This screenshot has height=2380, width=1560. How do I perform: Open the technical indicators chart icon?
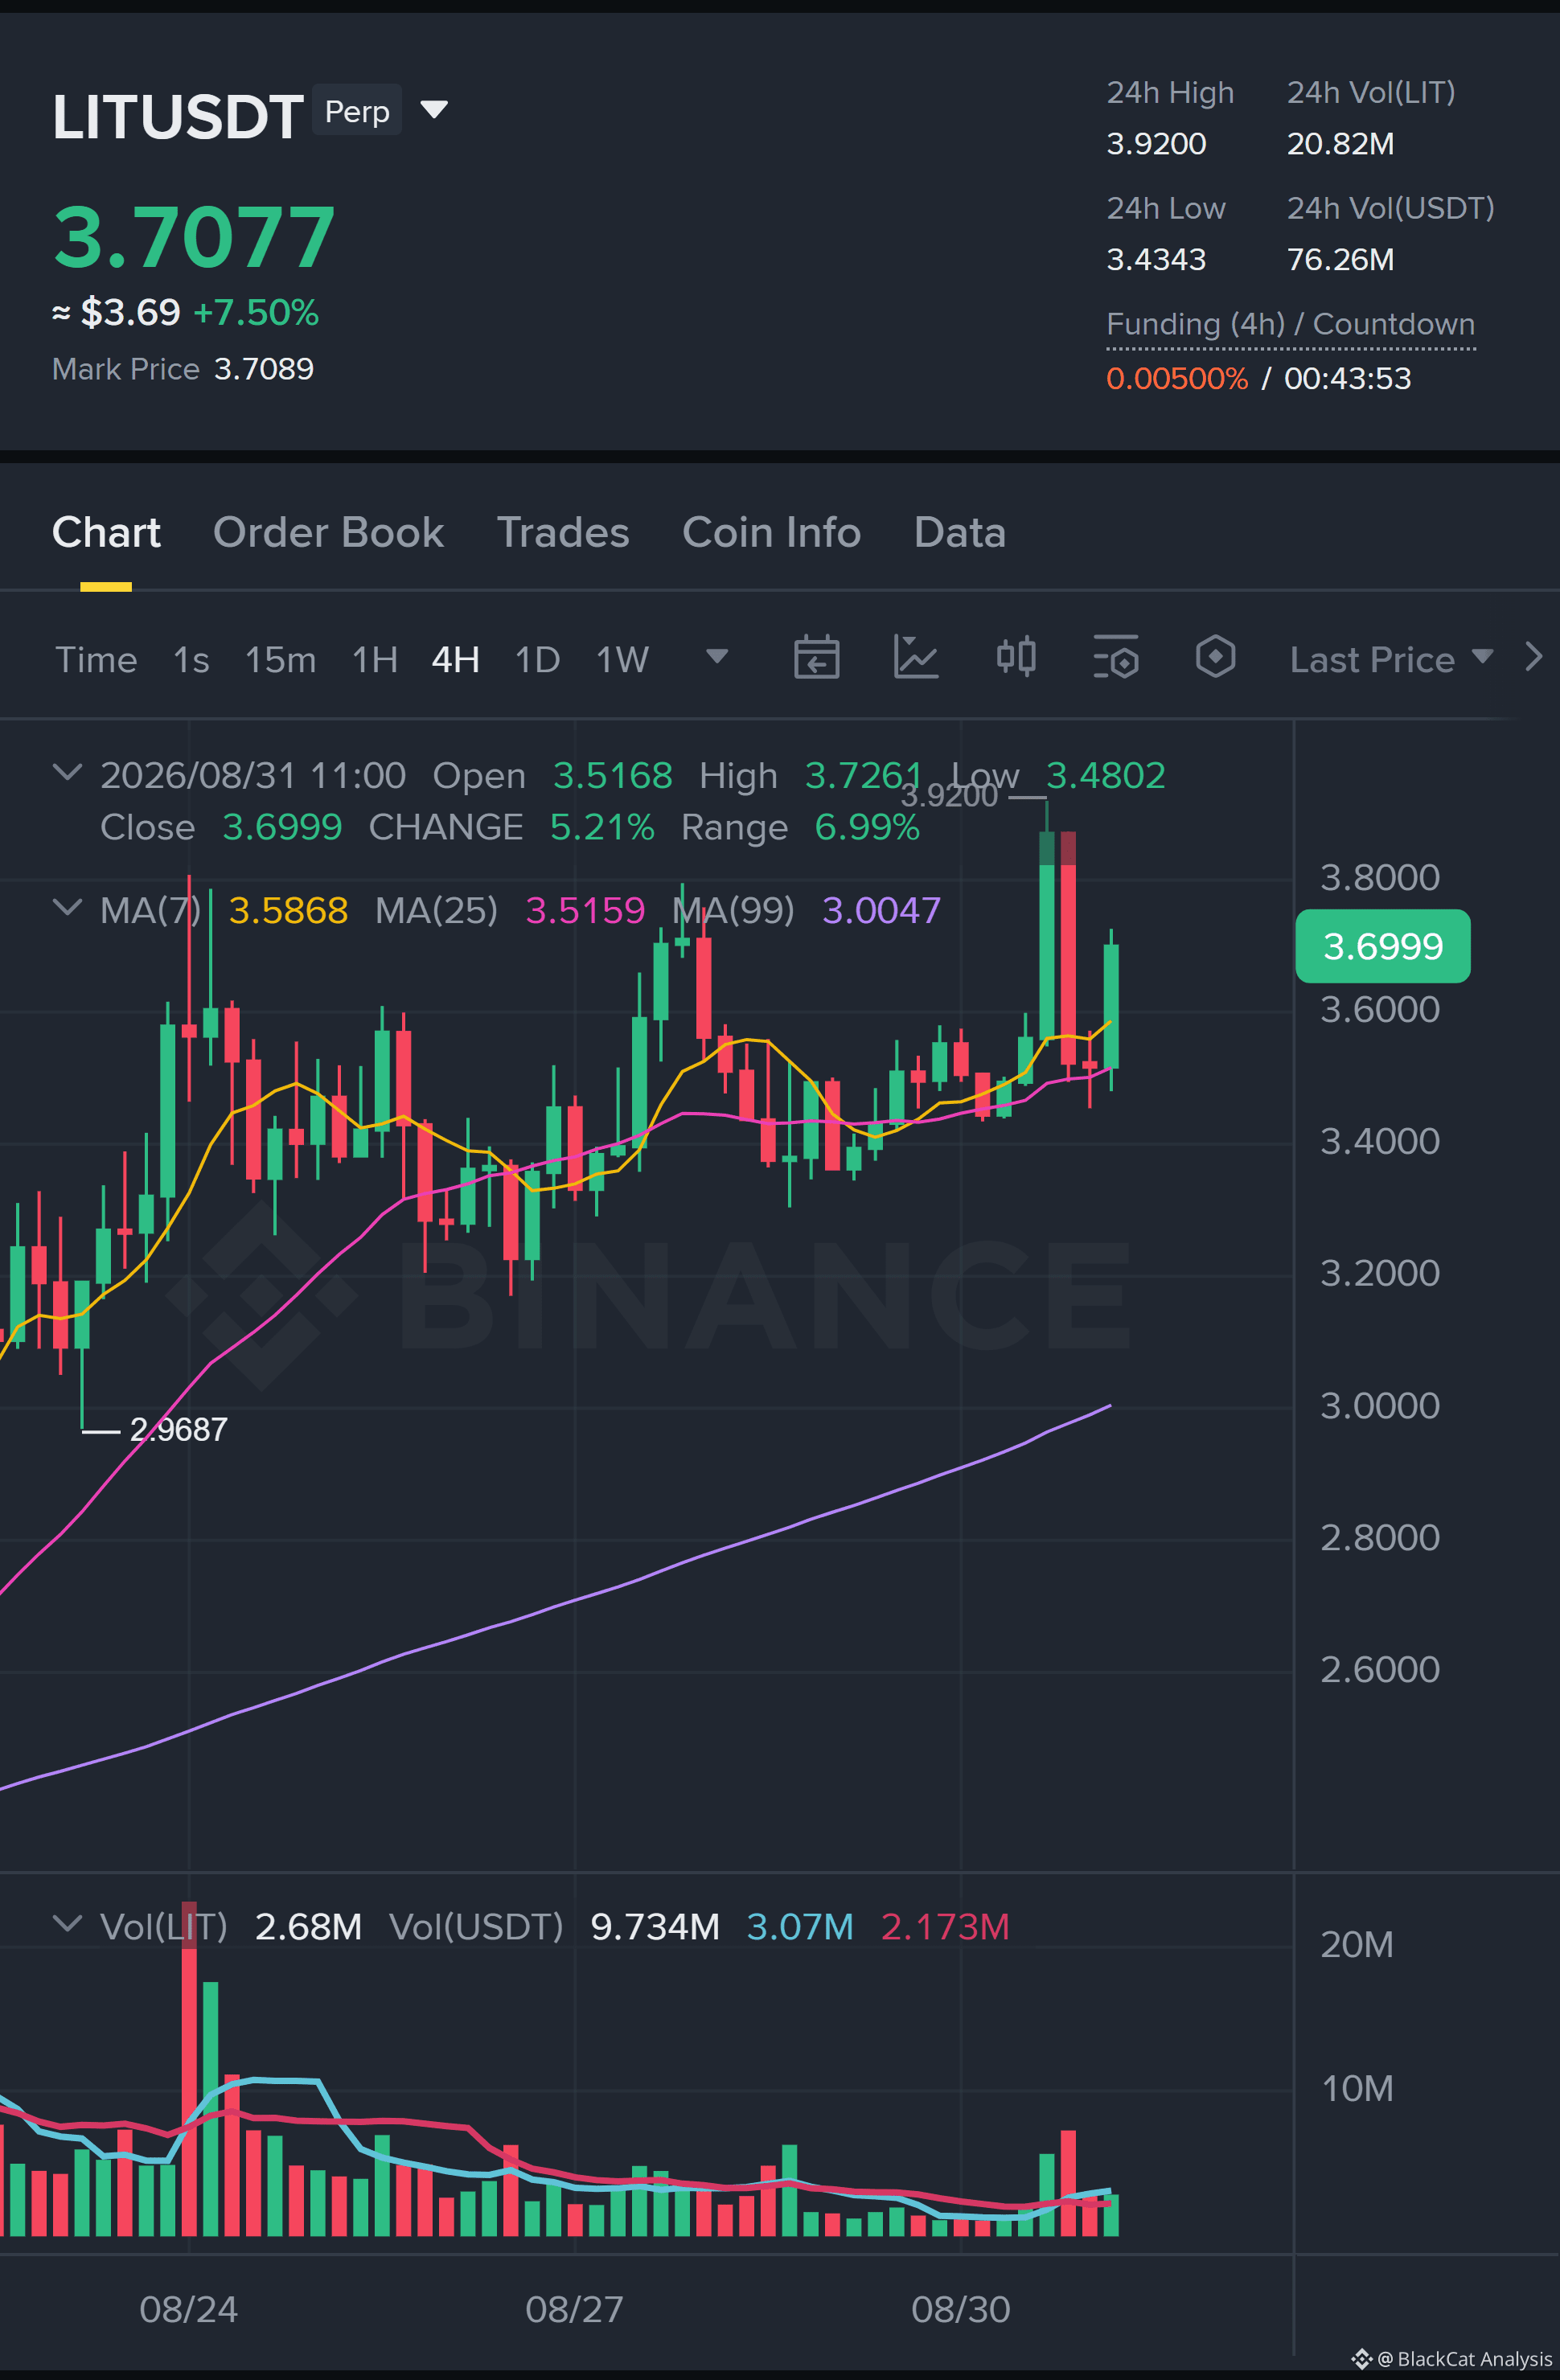point(916,658)
